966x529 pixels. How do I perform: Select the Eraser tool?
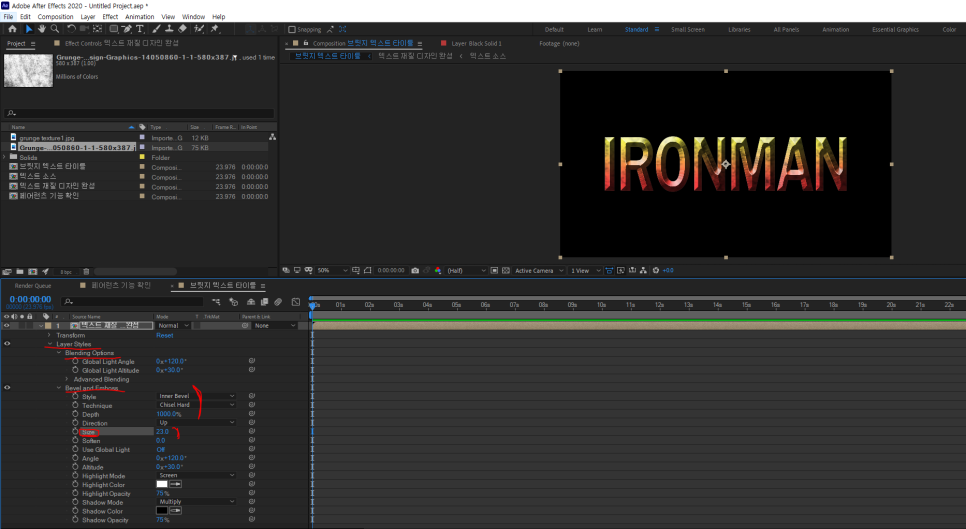182,29
